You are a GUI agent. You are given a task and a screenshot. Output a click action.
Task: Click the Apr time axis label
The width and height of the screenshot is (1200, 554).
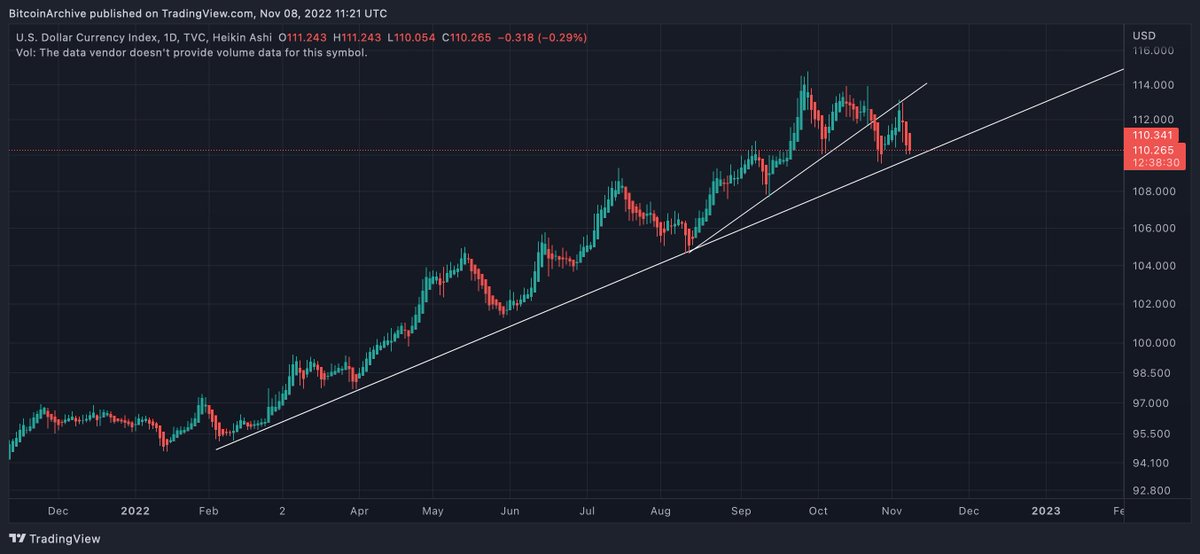(359, 509)
